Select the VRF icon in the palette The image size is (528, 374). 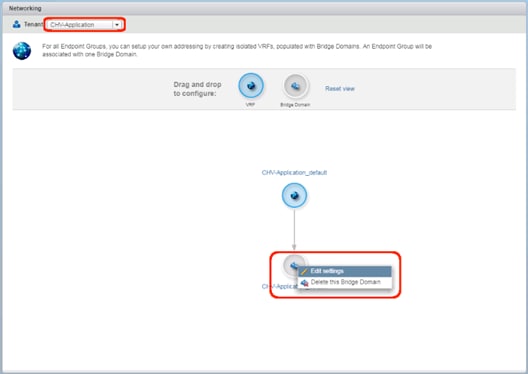coord(251,86)
